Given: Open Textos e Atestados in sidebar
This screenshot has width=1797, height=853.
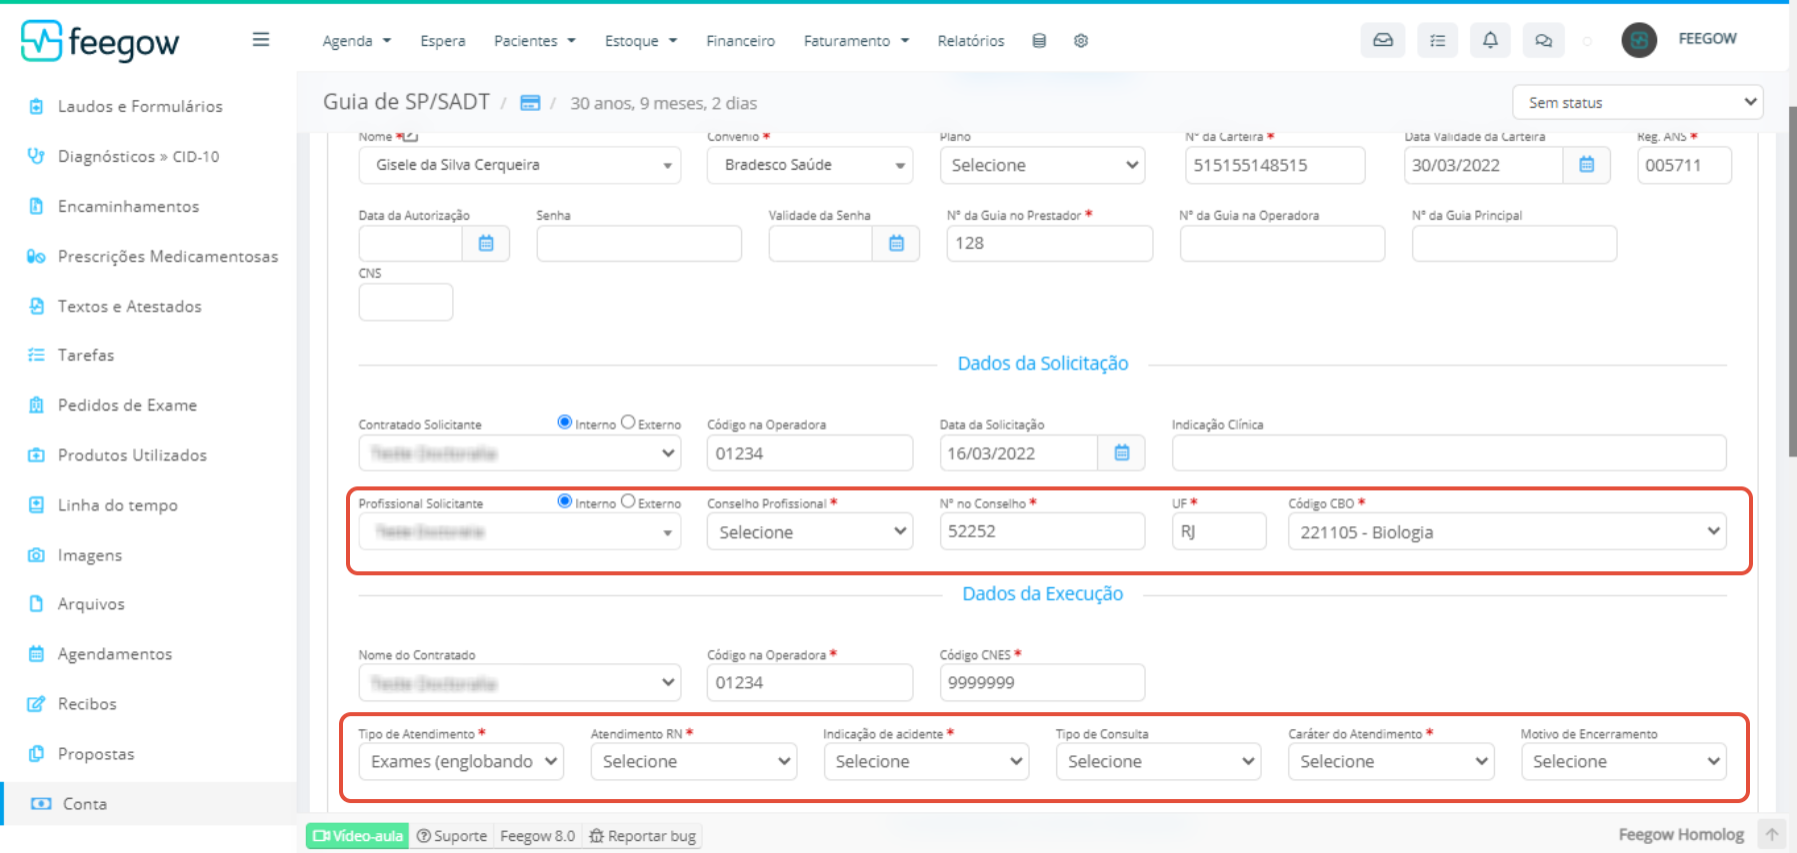Looking at the screenshot, I should 129,306.
